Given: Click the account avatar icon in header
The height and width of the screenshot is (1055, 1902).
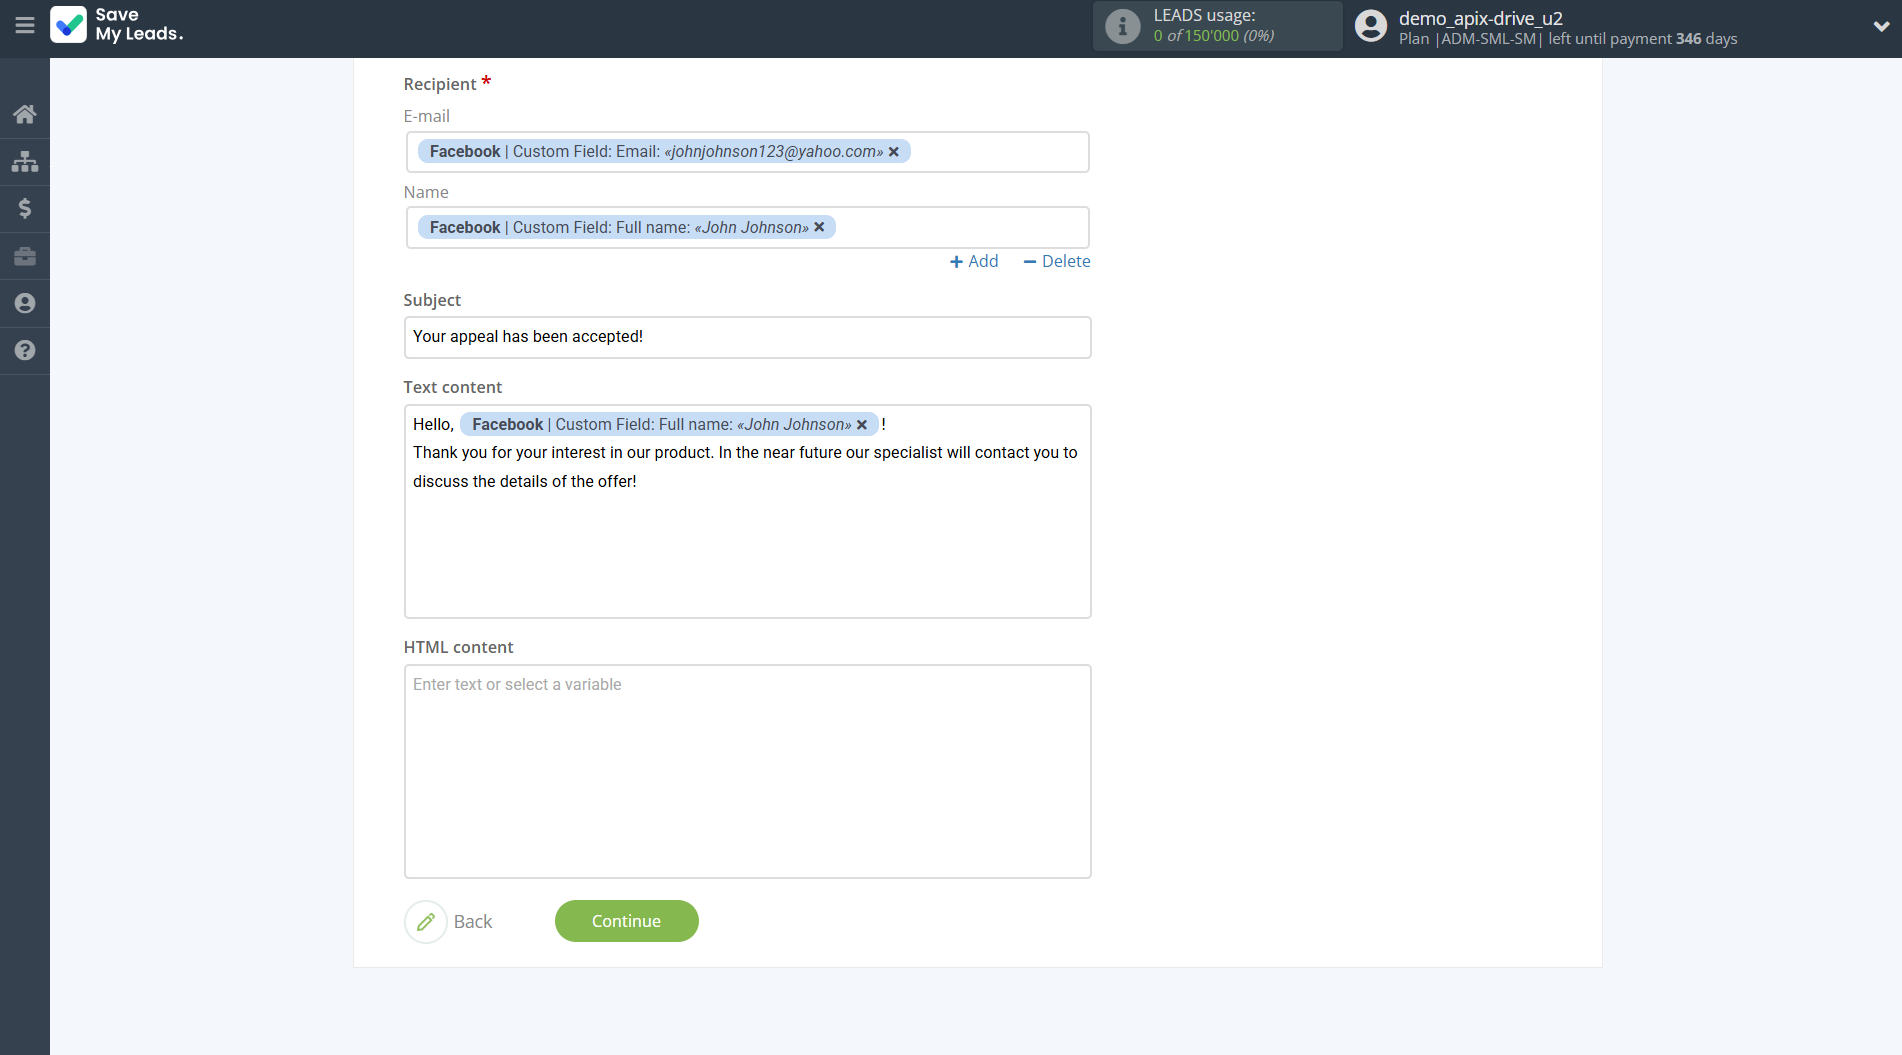Looking at the screenshot, I should pyautogui.click(x=1370, y=27).
